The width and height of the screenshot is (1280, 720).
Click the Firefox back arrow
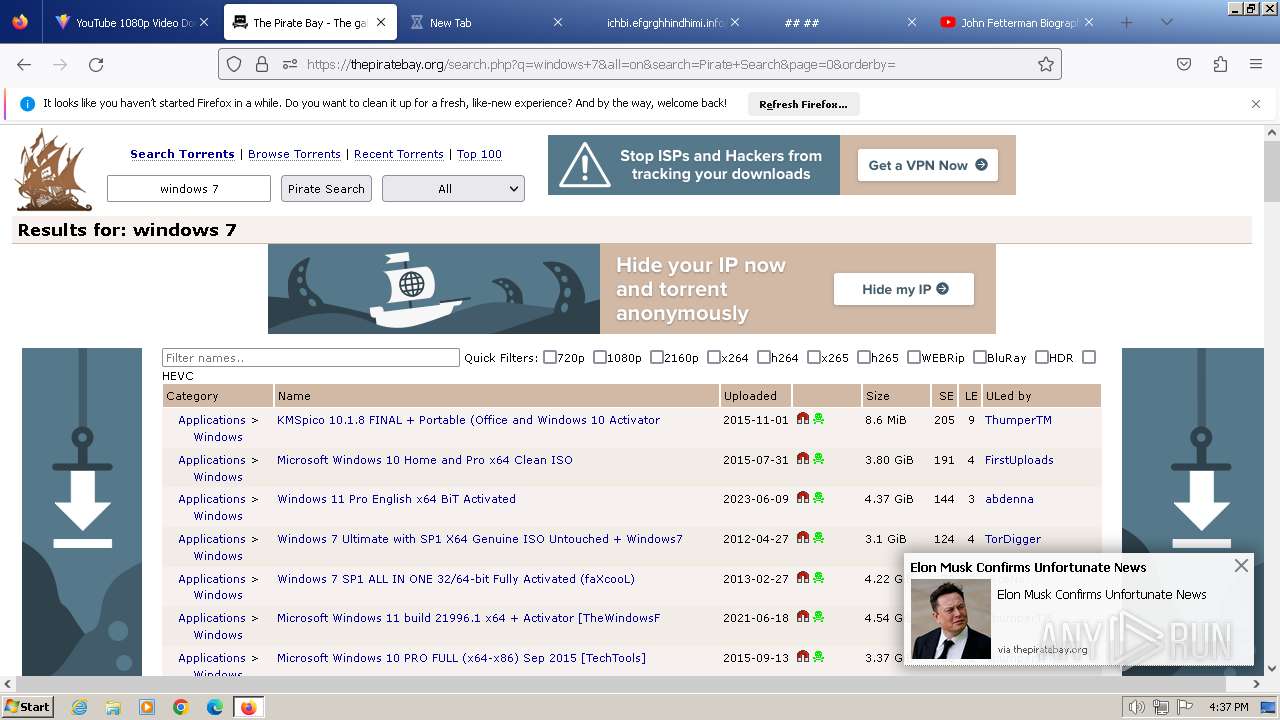24,64
